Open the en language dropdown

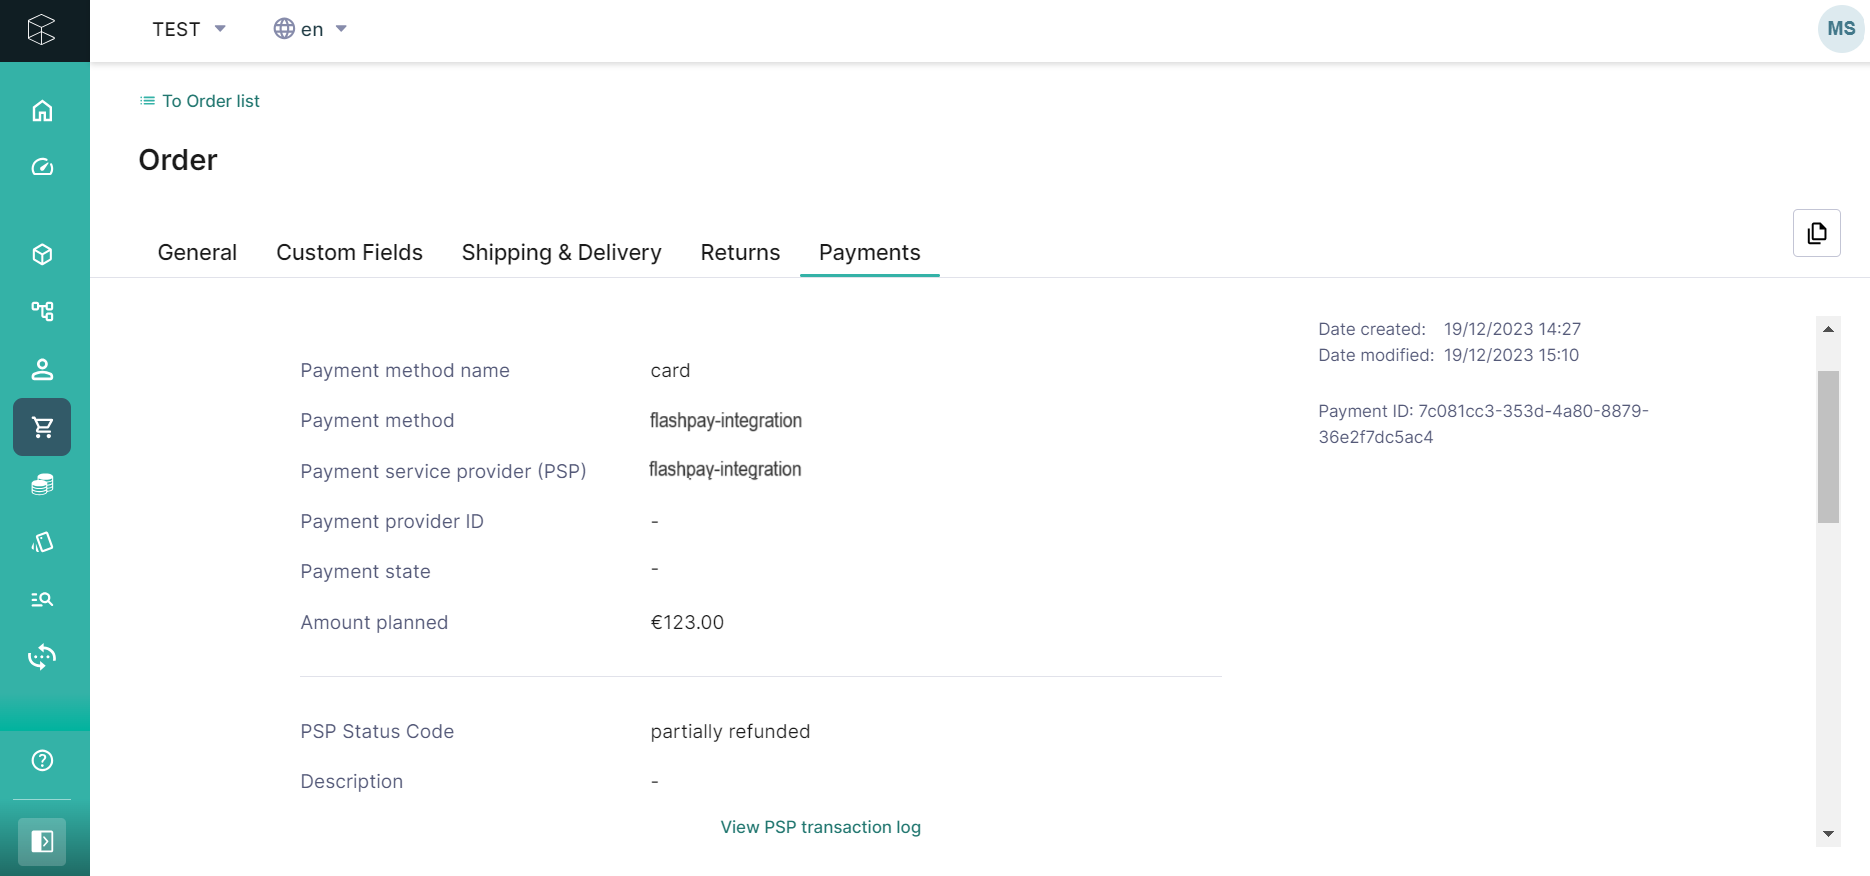pos(310,29)
